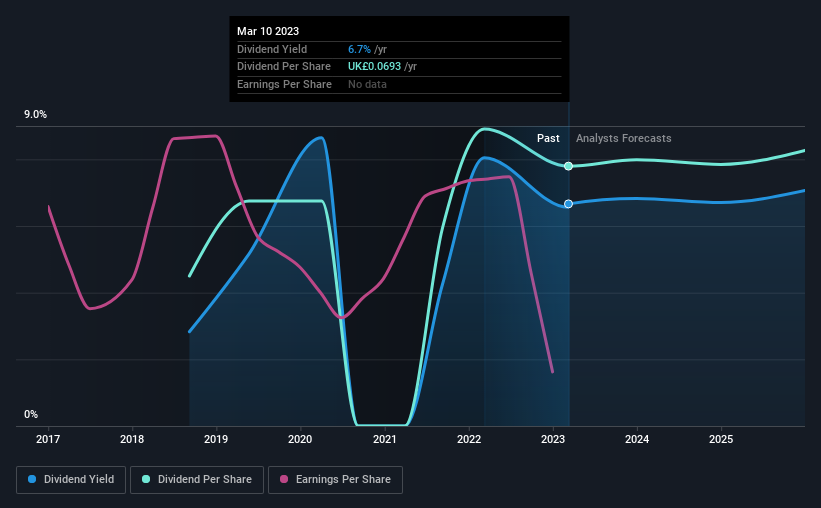Image resolution: width=821 pixels, height=508 pixels.
Task: Select the teal data point marker on chart
Action: [568, 166]
